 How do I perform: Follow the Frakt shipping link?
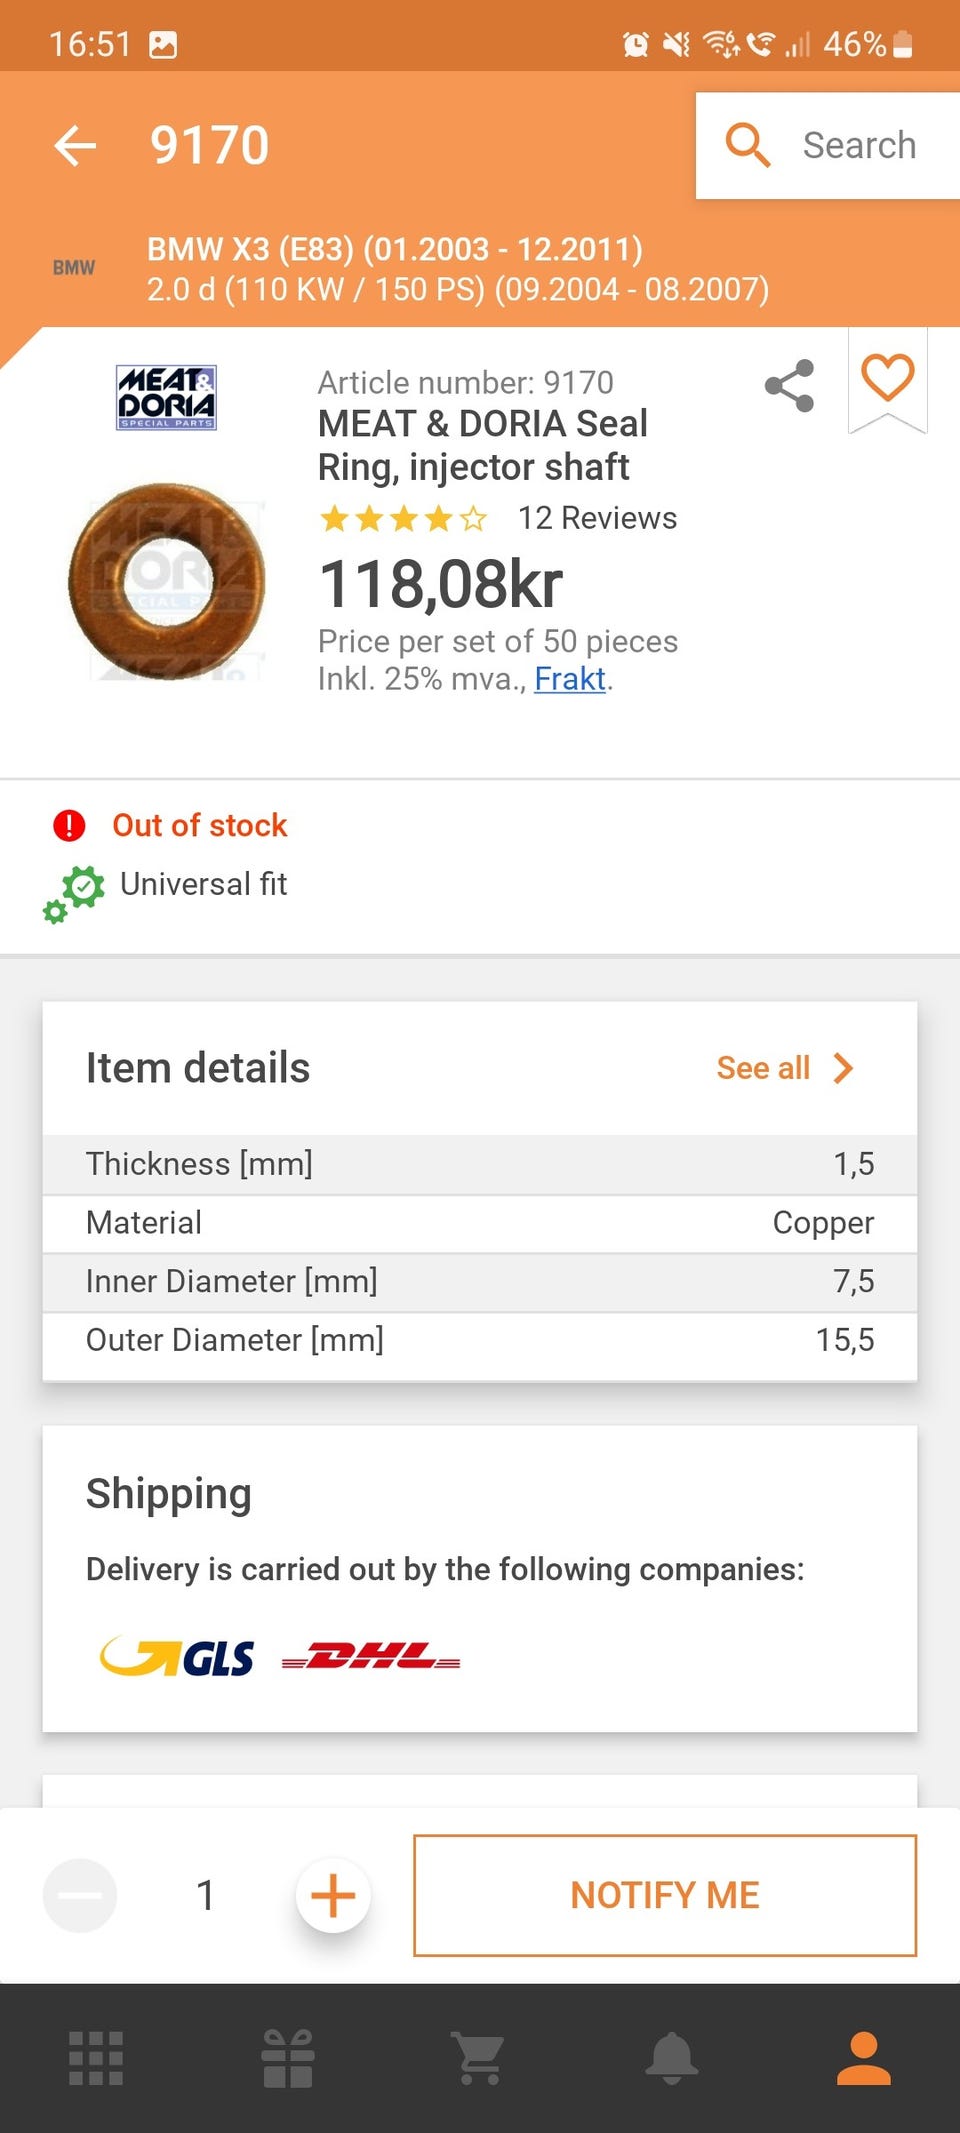[x=570, y=679]
